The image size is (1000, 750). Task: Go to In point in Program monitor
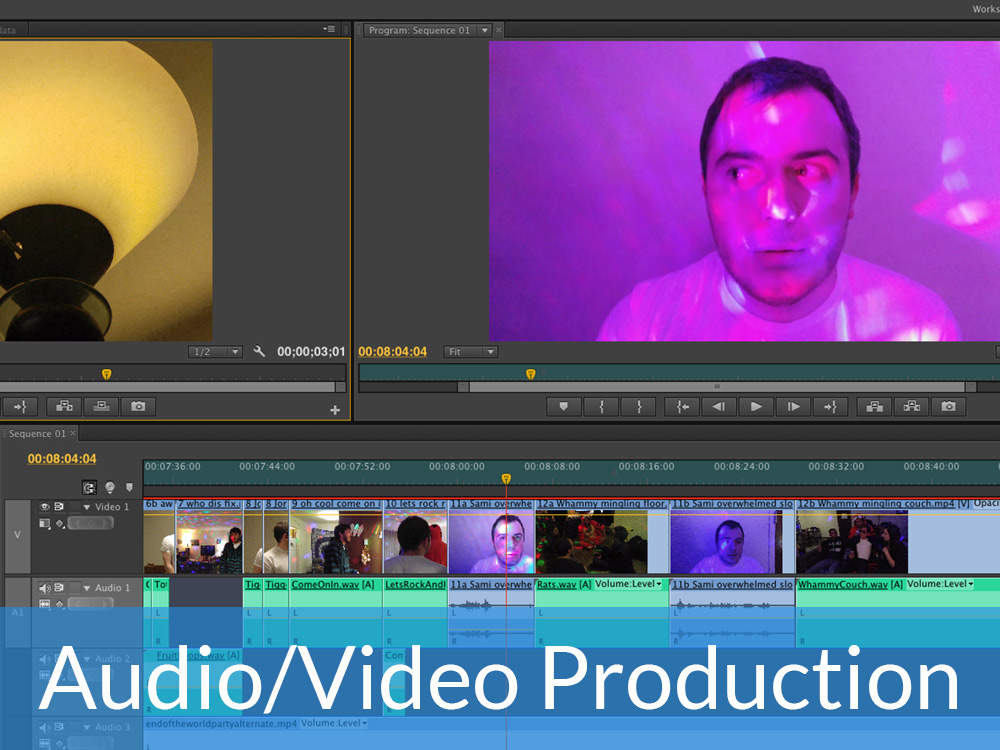pos(682,406)
